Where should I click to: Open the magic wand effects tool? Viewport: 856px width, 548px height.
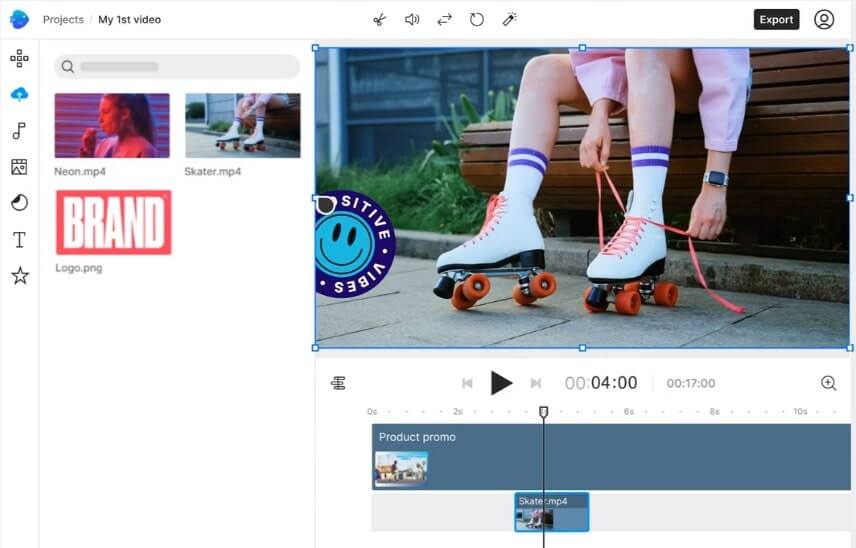[509, 20]
